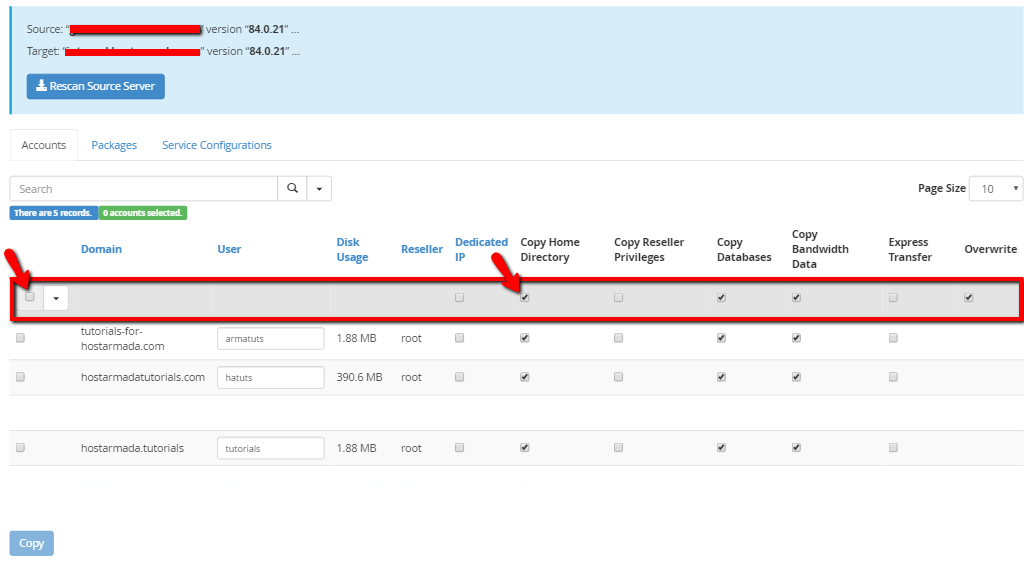The height and width of the screenshot is (576, 1024).
Task: Click the Rescan Source Server button
Action: click(x=95, y=86)
